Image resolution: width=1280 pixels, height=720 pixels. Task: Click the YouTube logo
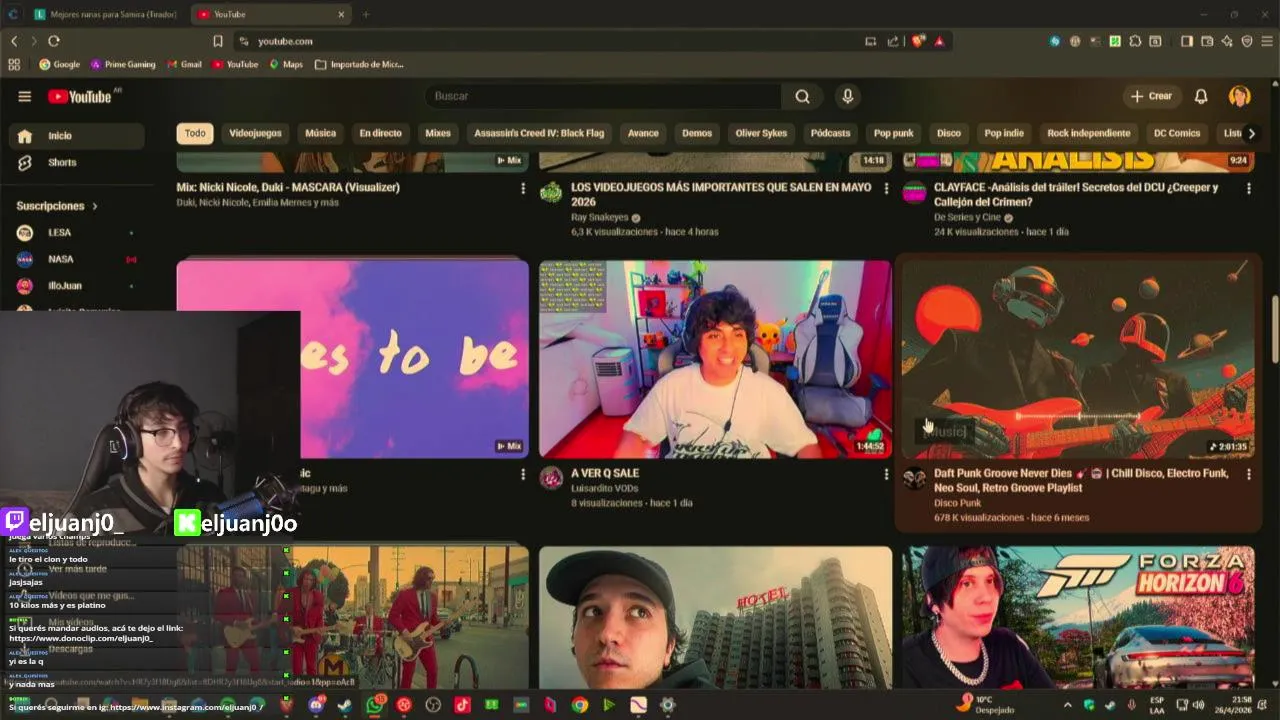[x=80, y=96]
